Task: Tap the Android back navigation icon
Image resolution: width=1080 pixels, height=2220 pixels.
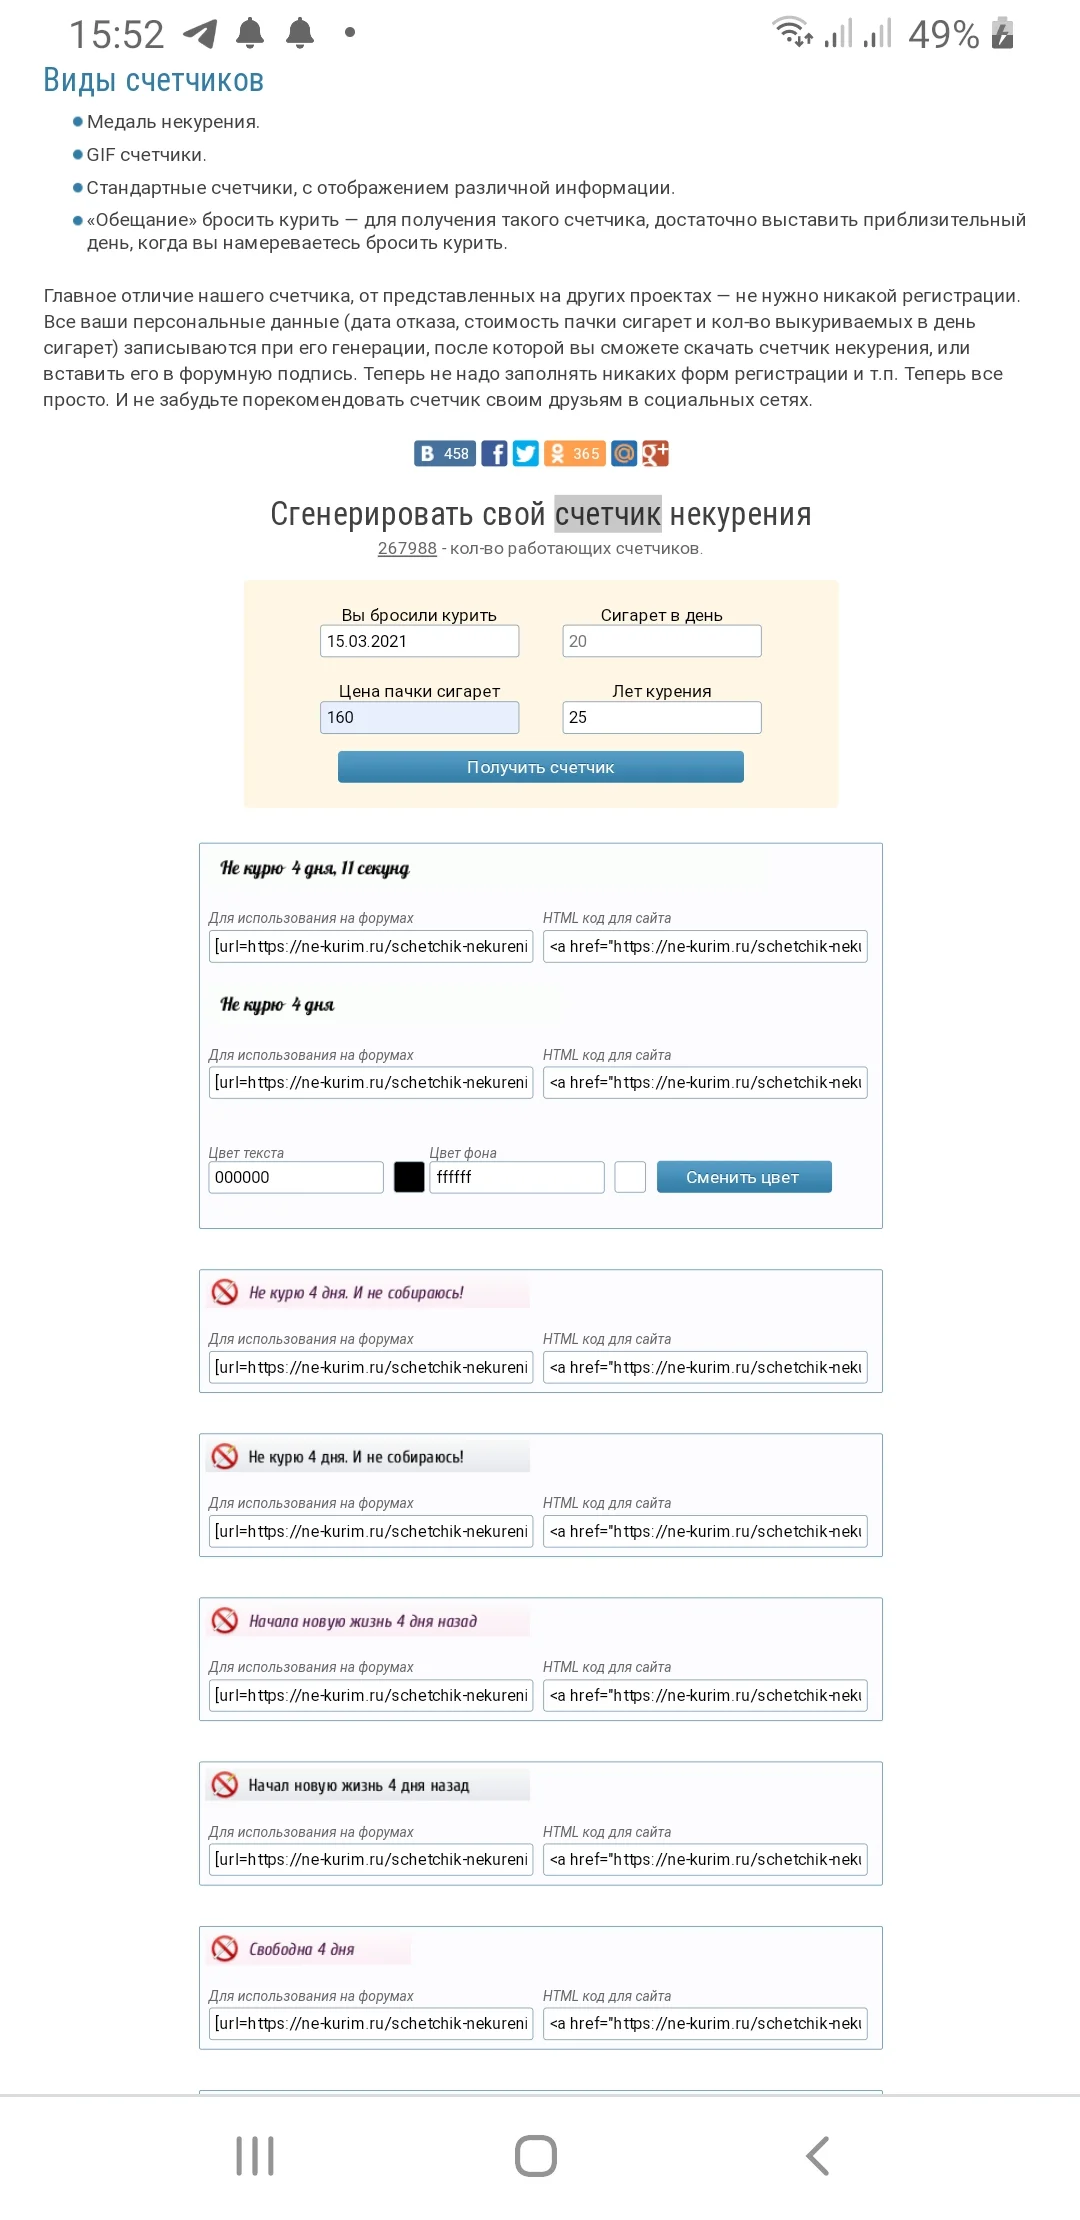Action: tap(818, 2156)
